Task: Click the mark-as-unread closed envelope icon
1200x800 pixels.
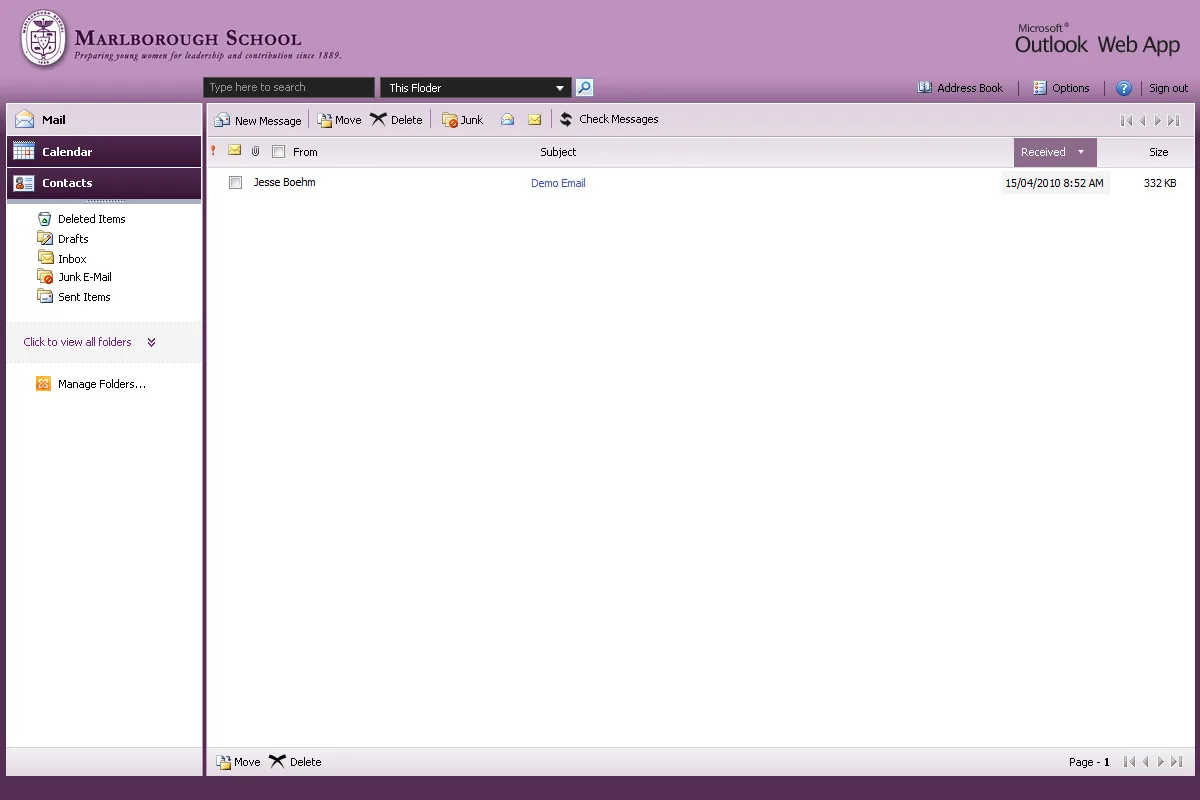Action: [535, 120]
